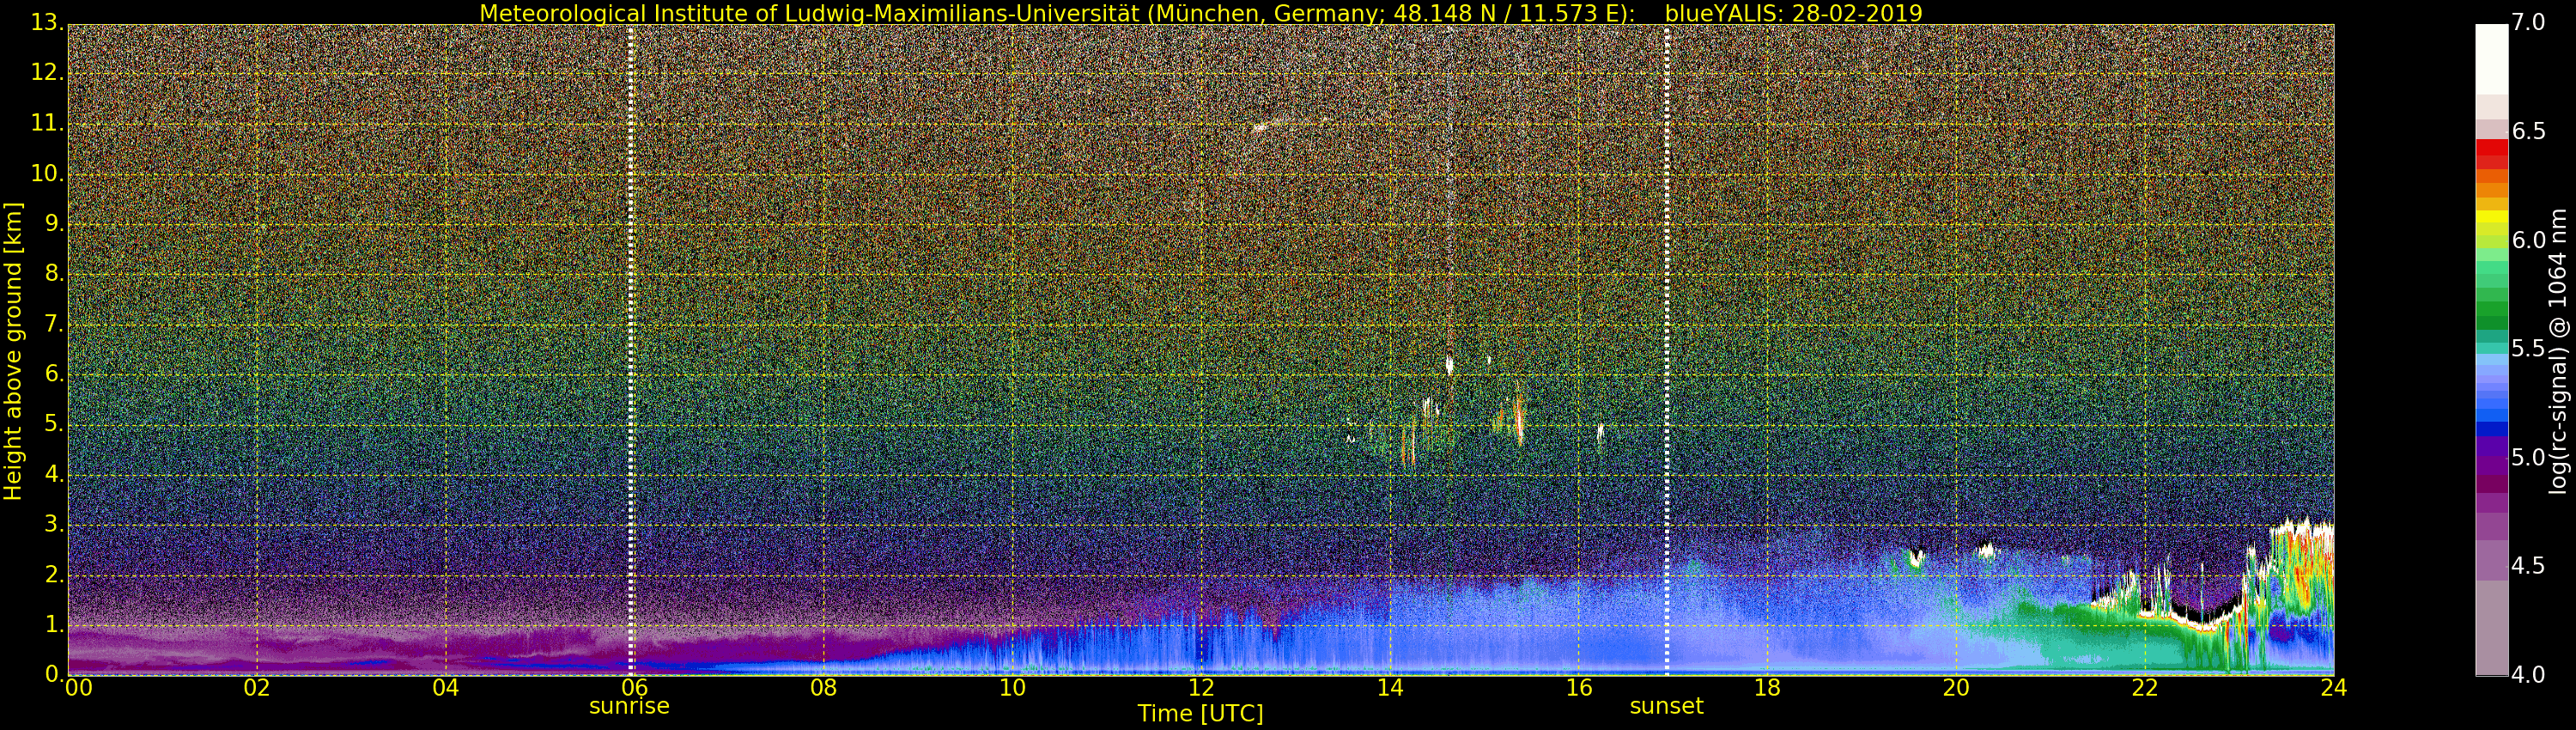Click the height axis tick '4.'
Image resolution: width=2576 pixels, height=730 pixels.
pyautogui.click(x=54, y=474)
